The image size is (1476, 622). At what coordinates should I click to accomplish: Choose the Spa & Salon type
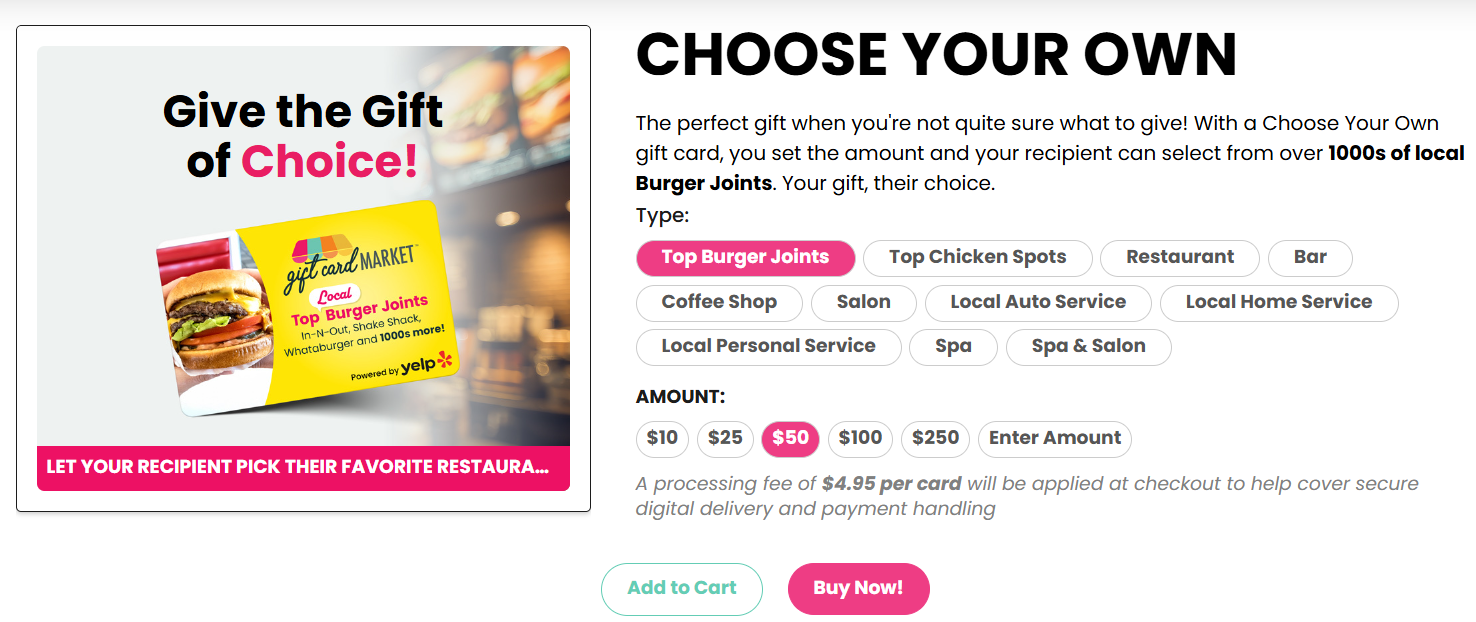click(x=1088, y=347)
